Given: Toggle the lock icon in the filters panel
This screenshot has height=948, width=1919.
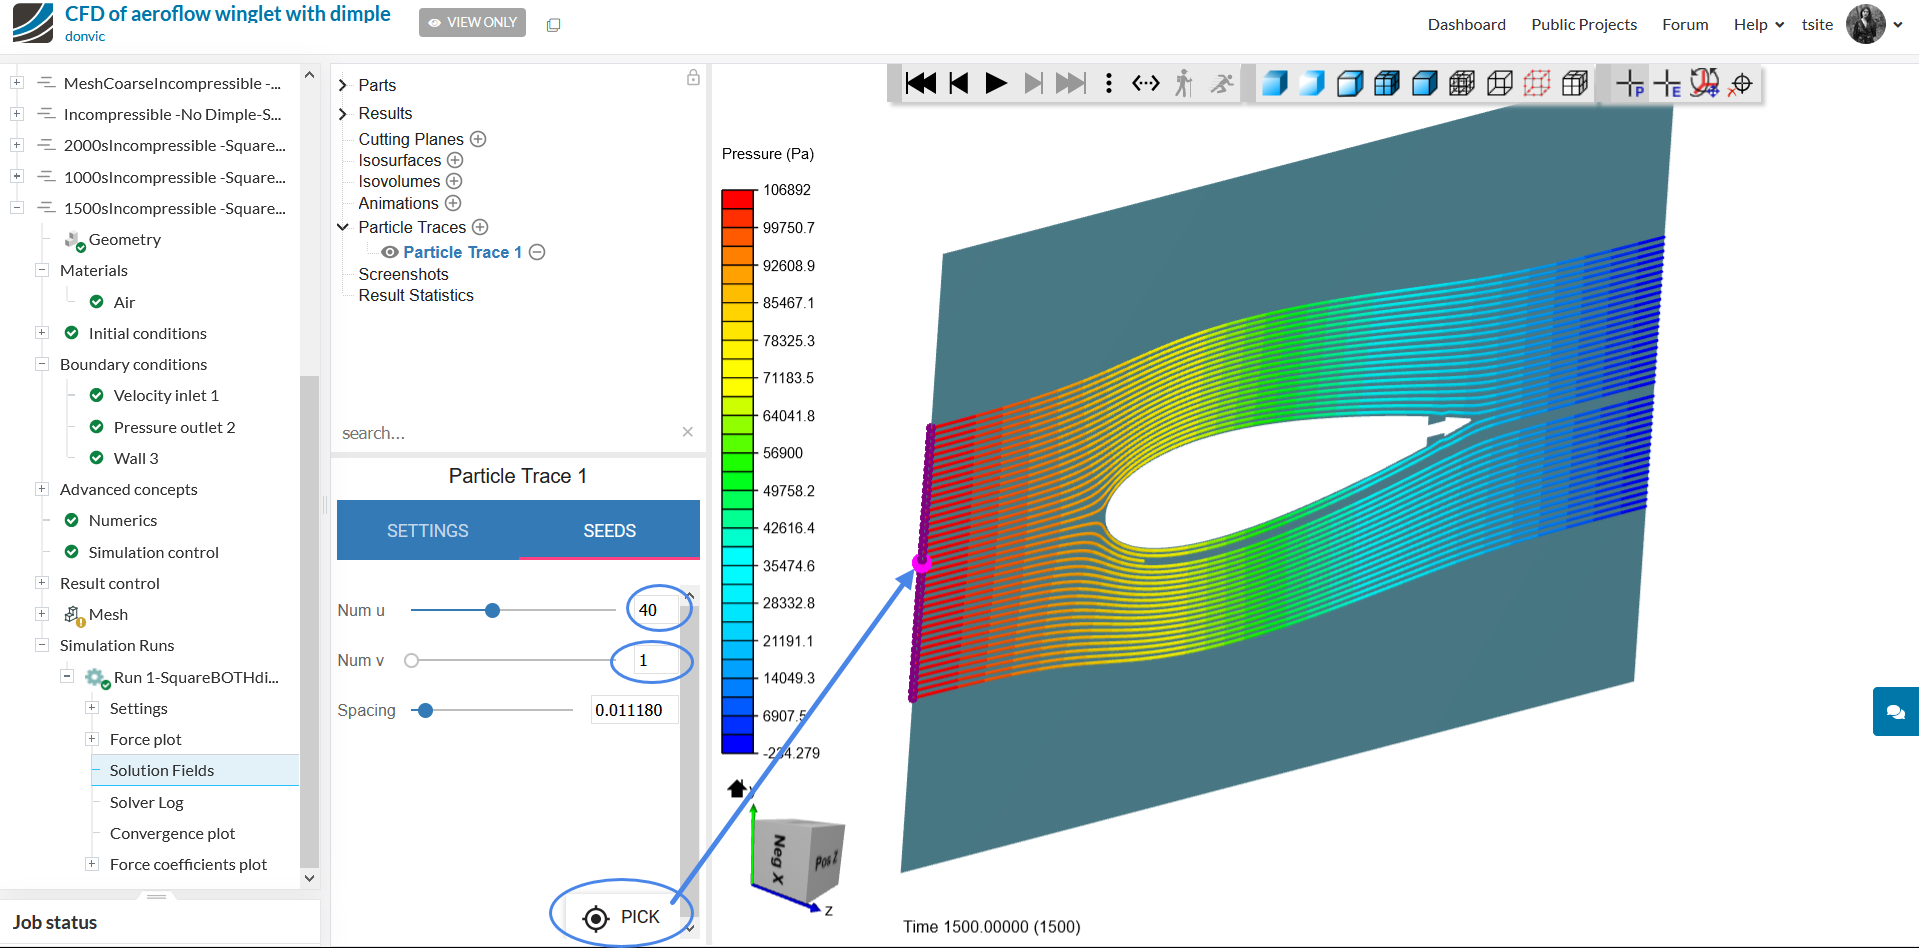Looking at the screenshot, I should [x=693, y=78].
